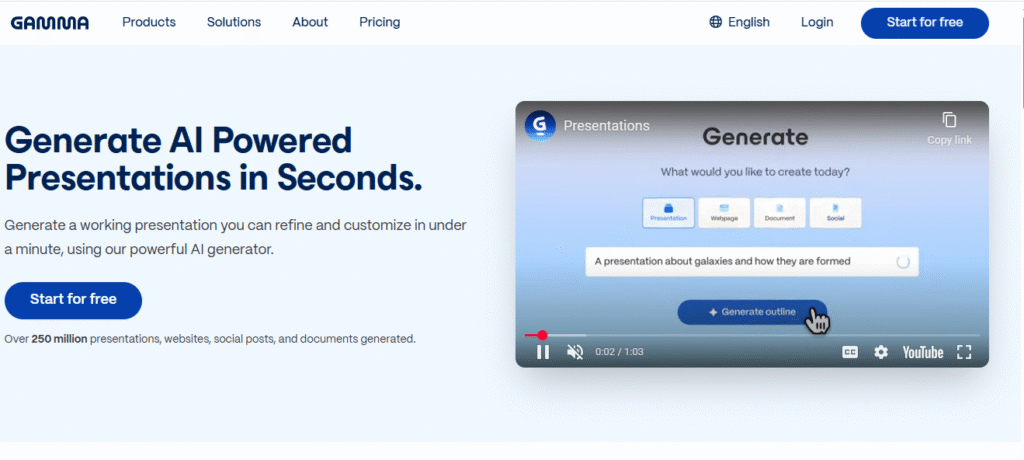Click the Login link
Screen dimensions: 1024x460
[x=817, y=22]
